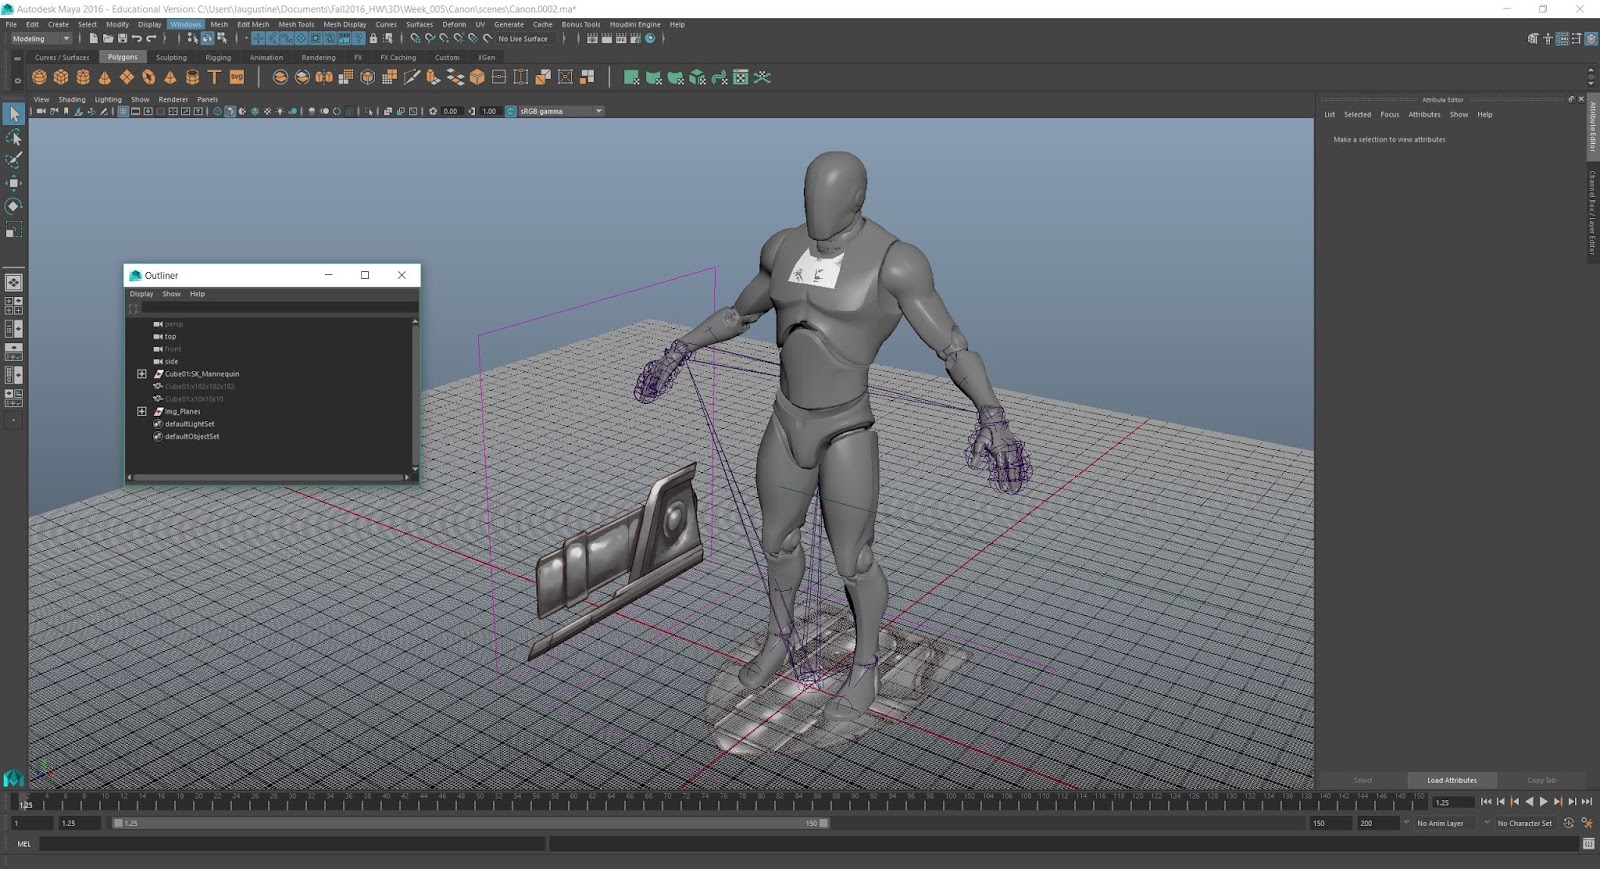Open the No Anim Layer dropdown arrow

1407,823
